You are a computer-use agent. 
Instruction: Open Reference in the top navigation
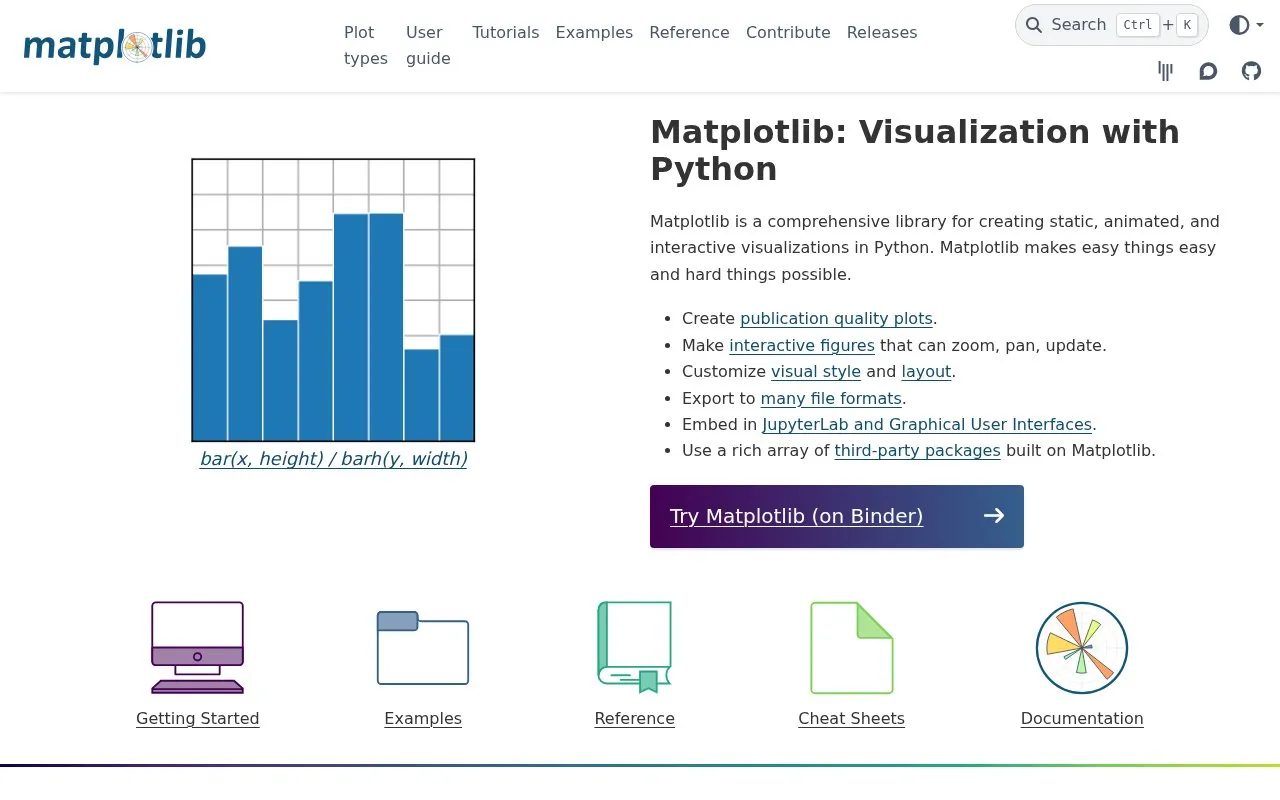point(689,32)
